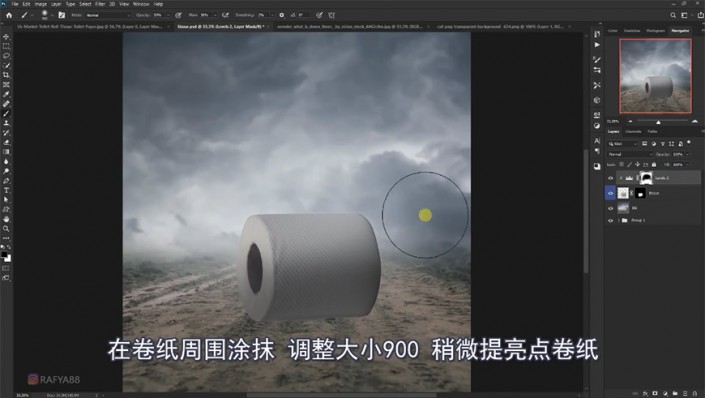The width and height of the screenshot is (705, 398).
Task: Select the History Brush tool
Action: (x=6, y=133)
